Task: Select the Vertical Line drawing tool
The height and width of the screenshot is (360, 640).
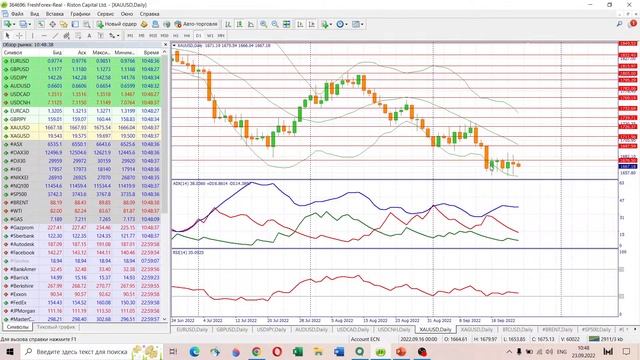Action: (32, 36)
